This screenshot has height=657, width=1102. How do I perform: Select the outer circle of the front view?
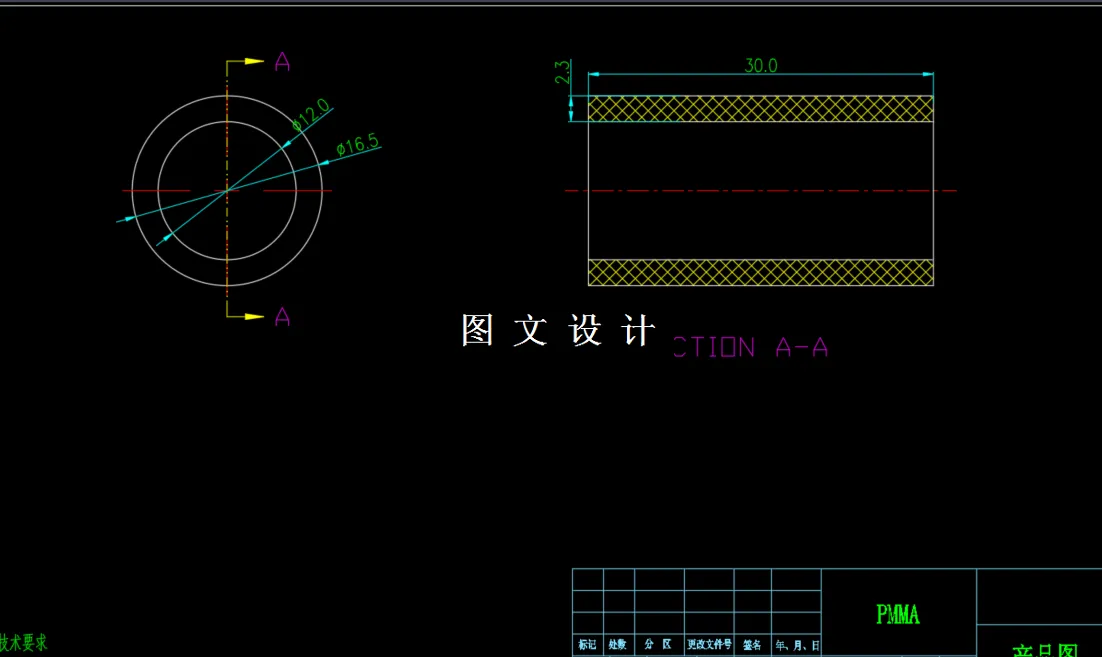click(227, 95)
